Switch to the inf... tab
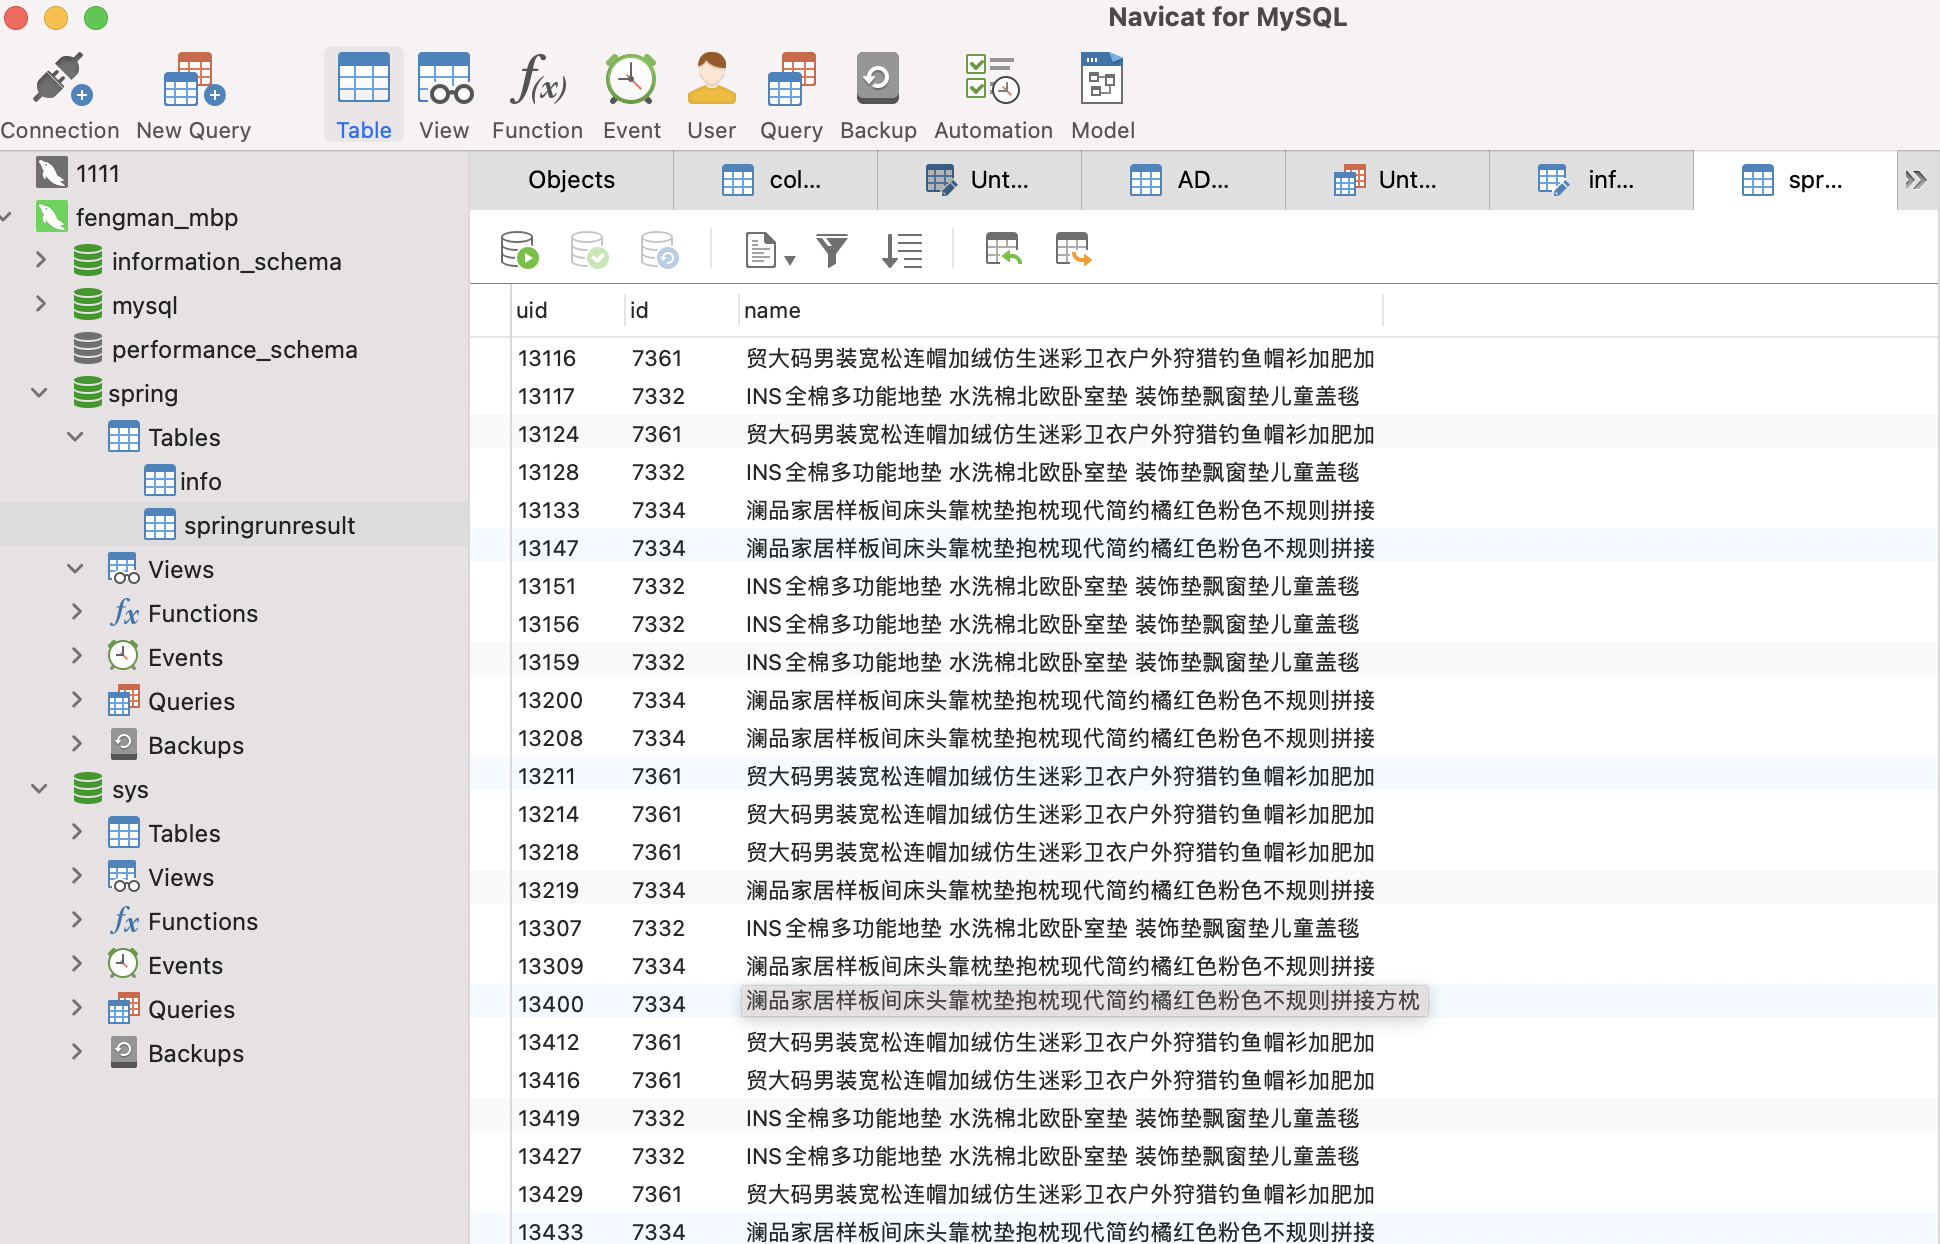The image size is (1940, 1244). tap(1591, 180)
